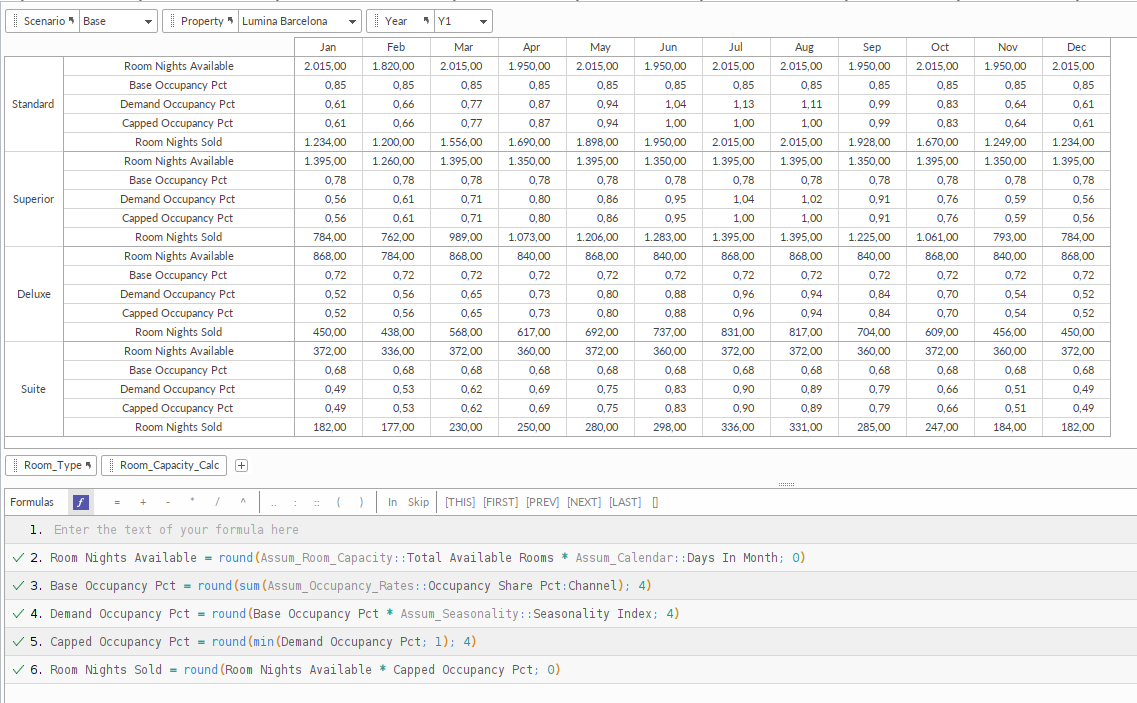Click formula 1 empty input line
The image size is (1137, 703).
(571, 530)
